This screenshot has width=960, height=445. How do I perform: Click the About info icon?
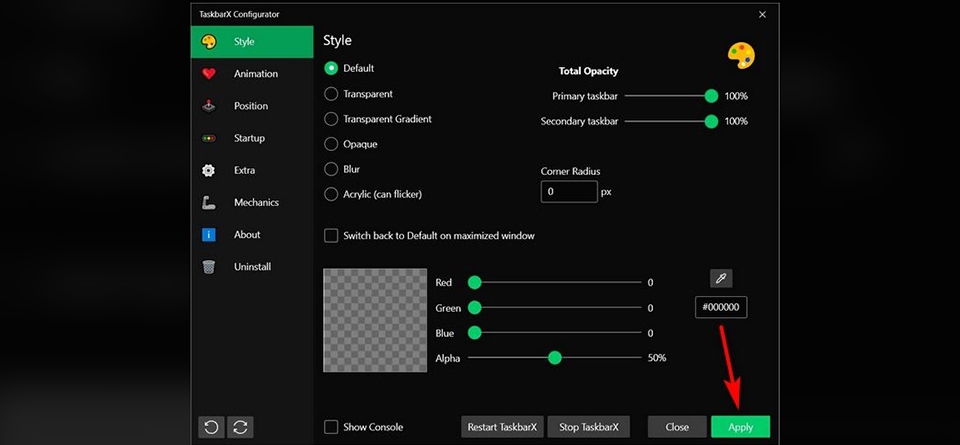click(209, 234)
